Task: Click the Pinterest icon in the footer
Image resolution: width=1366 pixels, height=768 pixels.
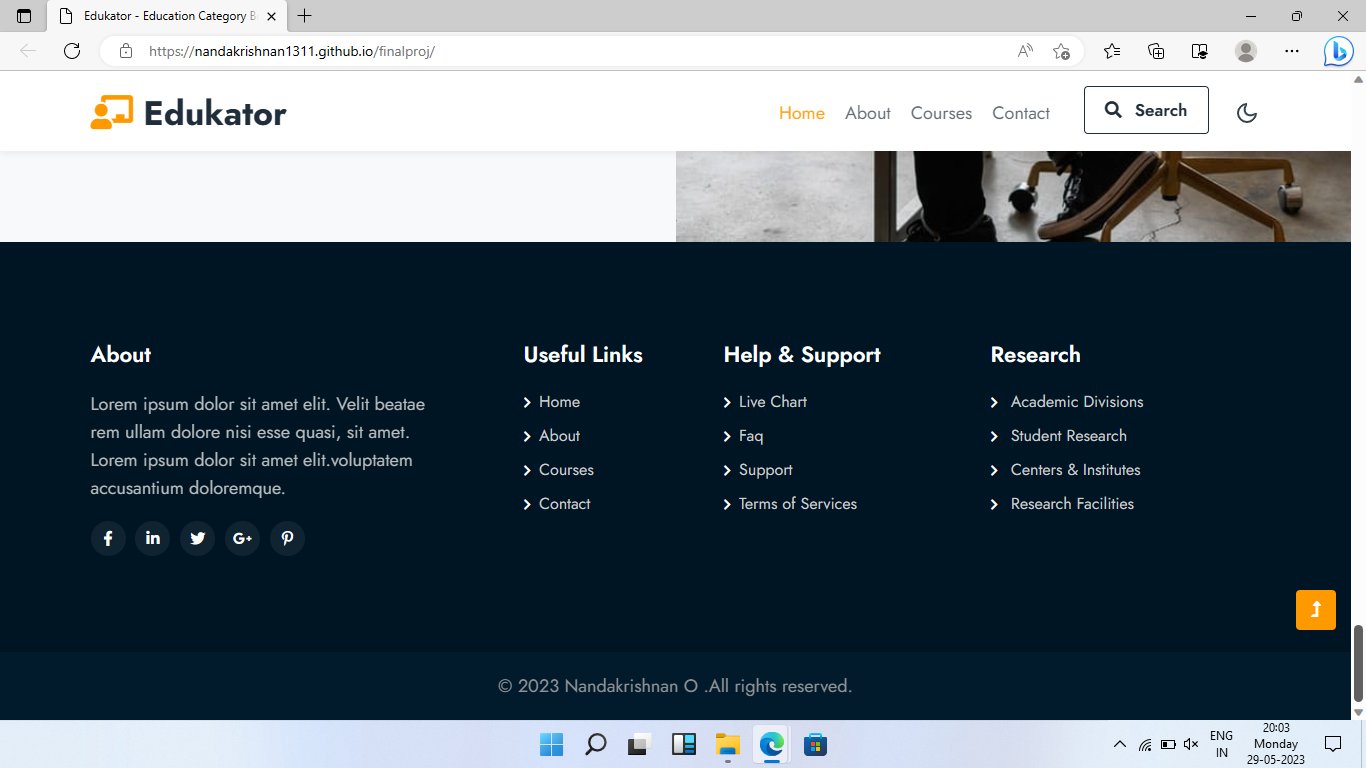Action: tap(287, 538)
